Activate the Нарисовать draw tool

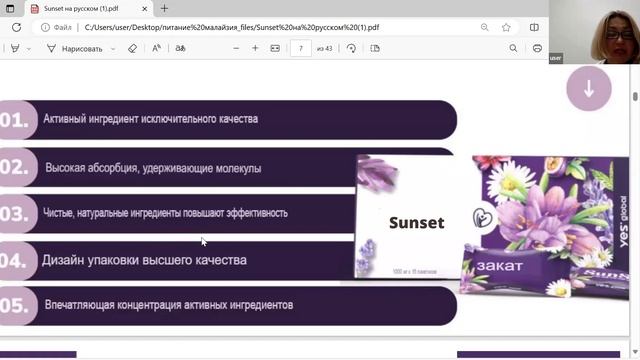tap(75, 49)
